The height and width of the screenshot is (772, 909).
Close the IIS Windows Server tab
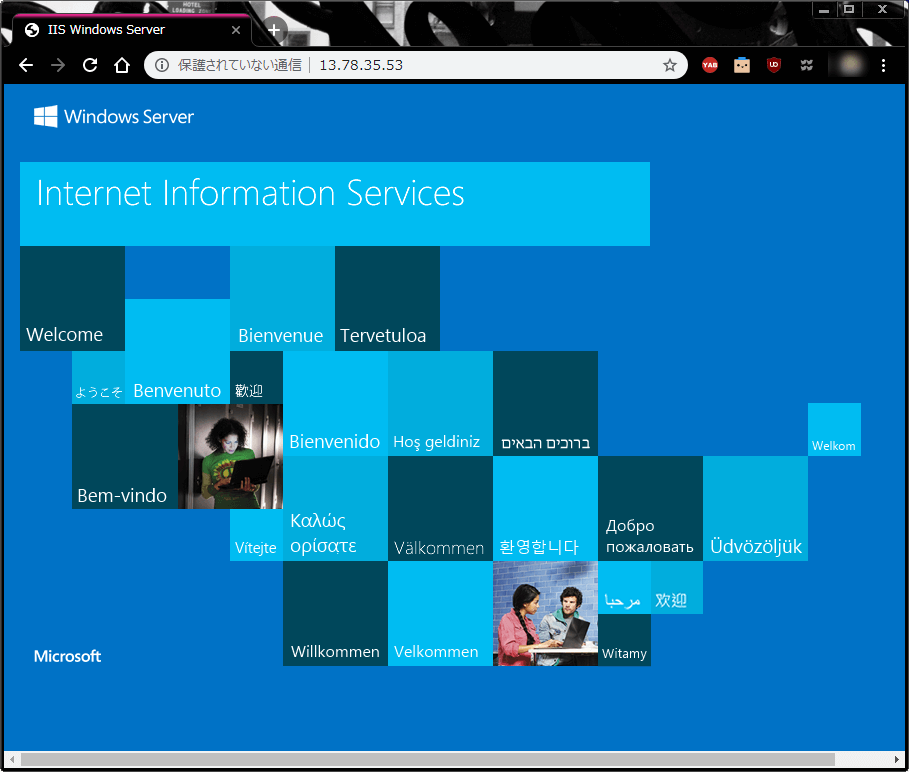pyautogui.click(x=236, y=30)
